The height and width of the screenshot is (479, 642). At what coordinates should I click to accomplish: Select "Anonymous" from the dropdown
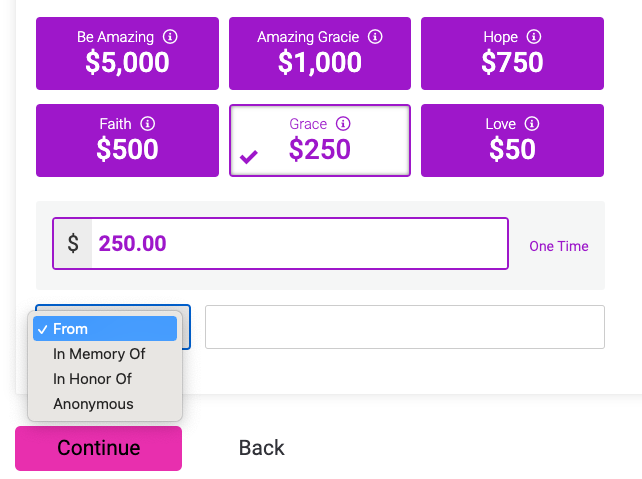point(93,404)
